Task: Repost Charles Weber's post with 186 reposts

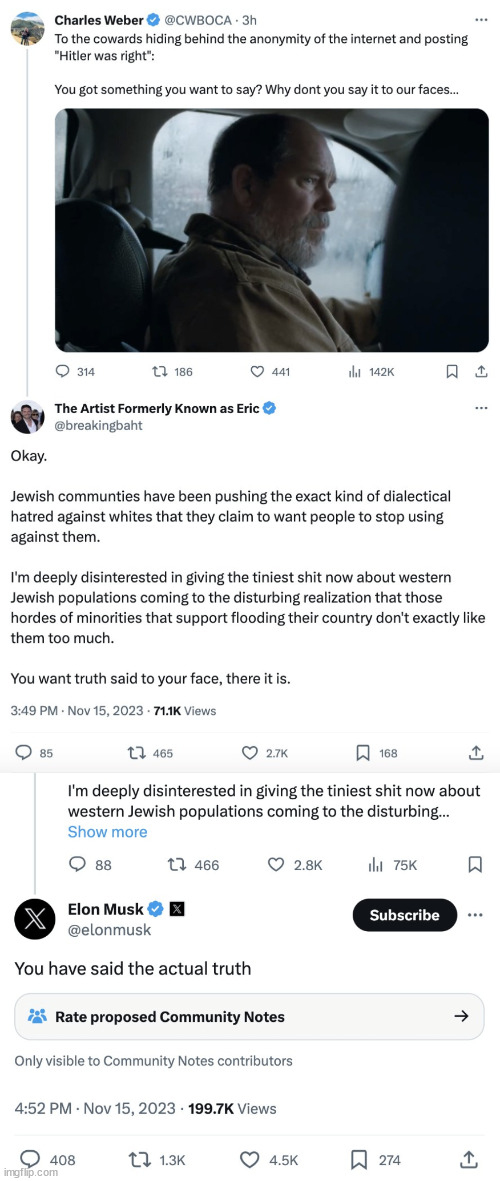Action: click(159, 371)
